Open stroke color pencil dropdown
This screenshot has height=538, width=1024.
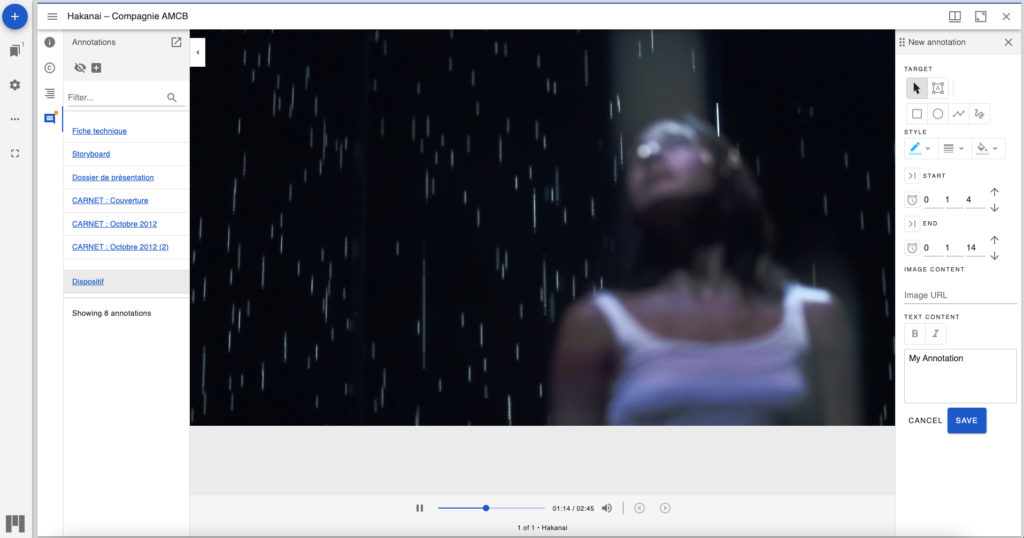click(x=921, y=148)
